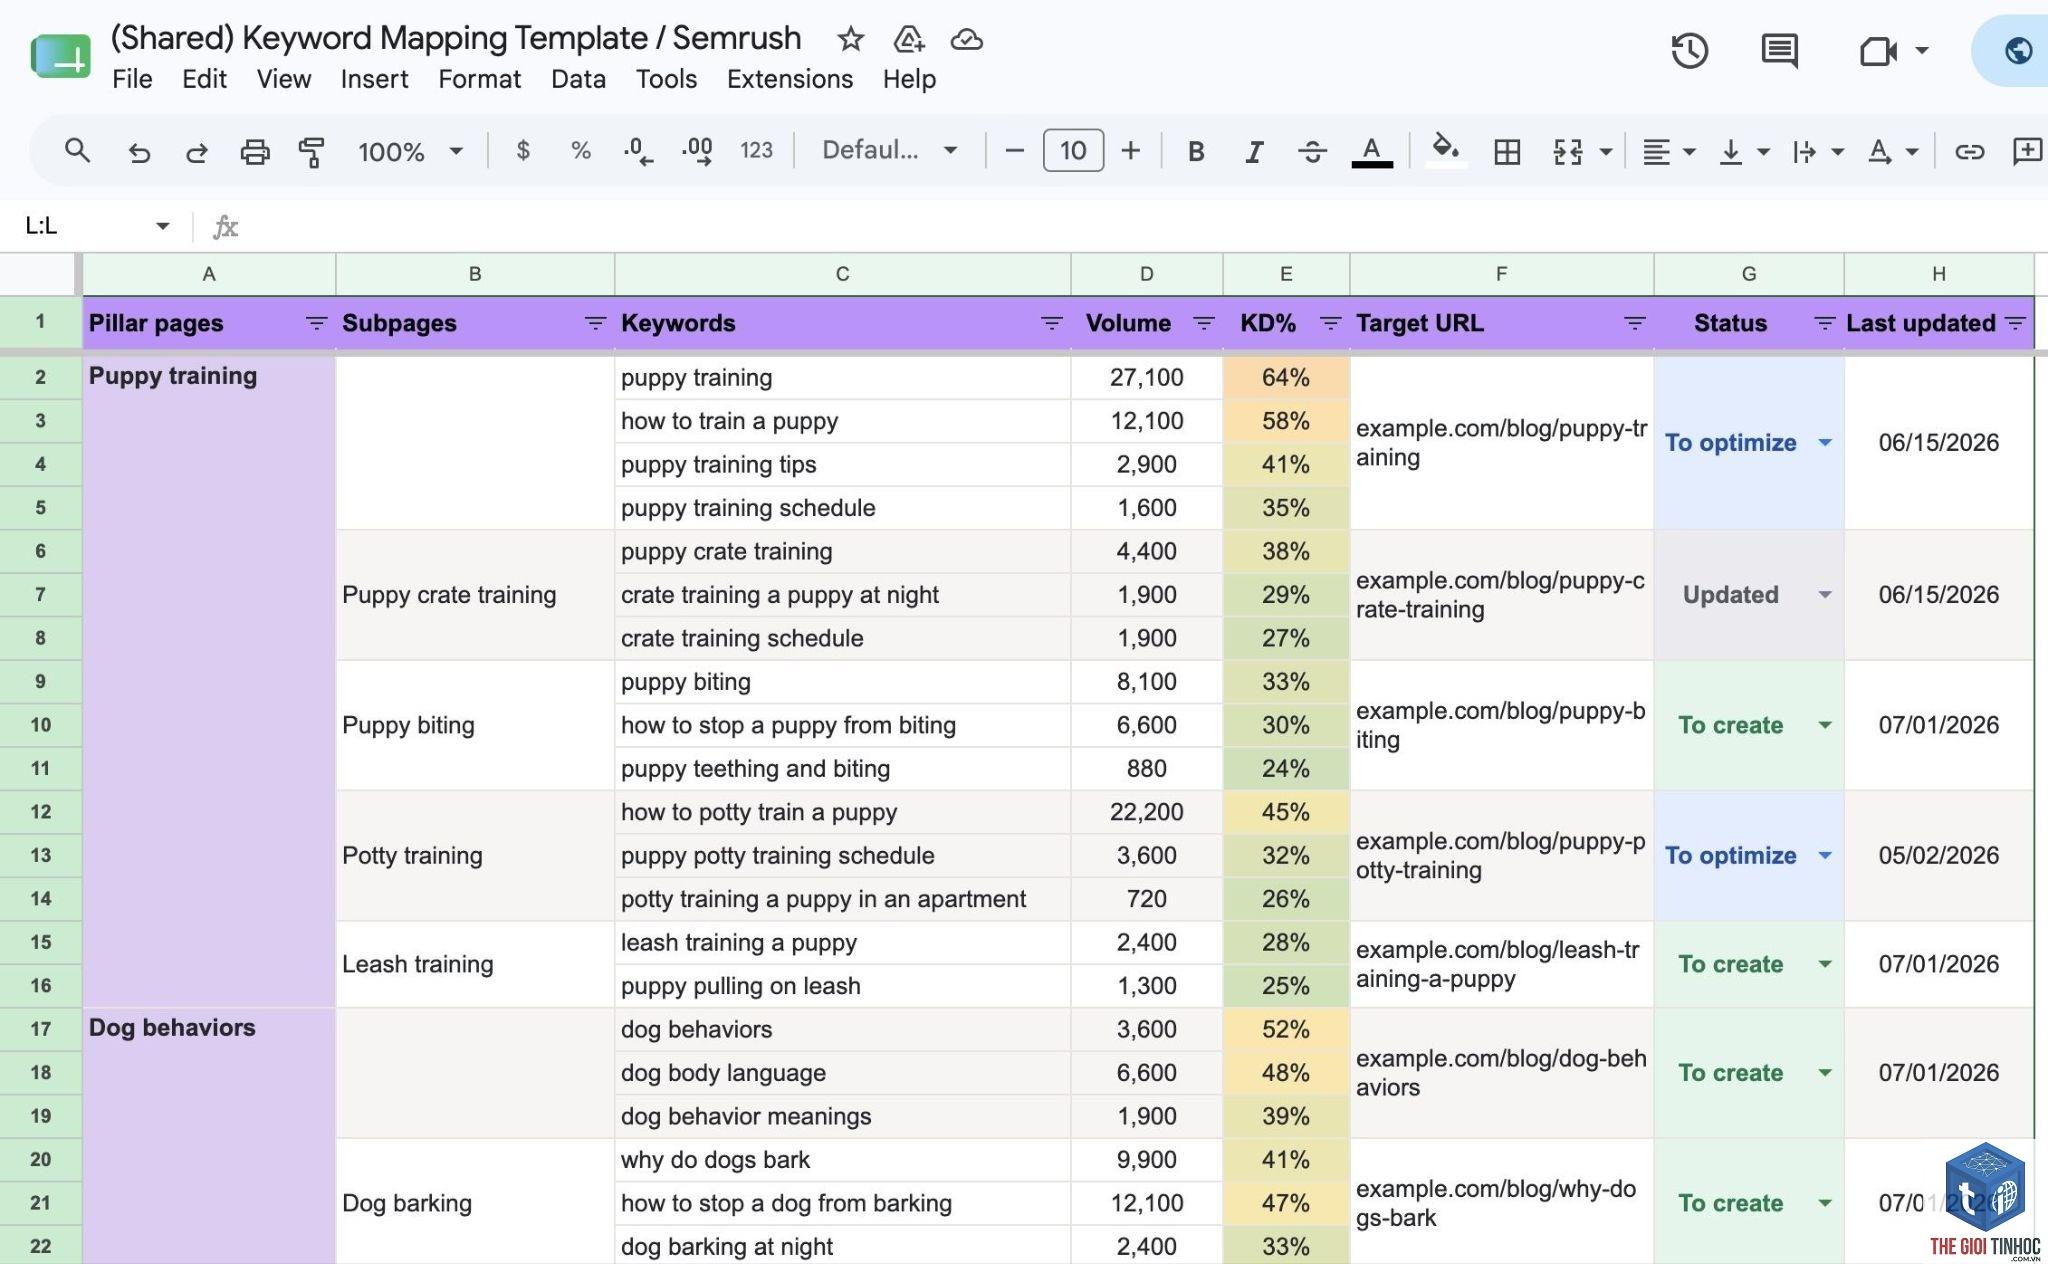Click the move to Drive folder icon

click(x=908, y=39)
